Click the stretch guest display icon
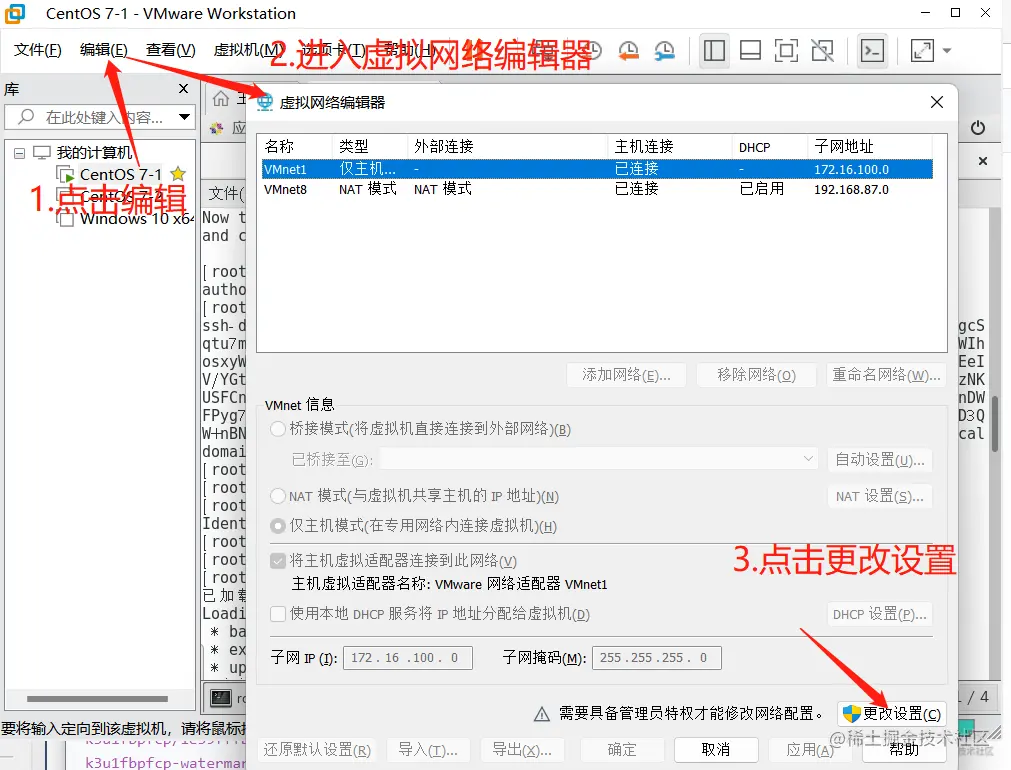 [922, 50]
